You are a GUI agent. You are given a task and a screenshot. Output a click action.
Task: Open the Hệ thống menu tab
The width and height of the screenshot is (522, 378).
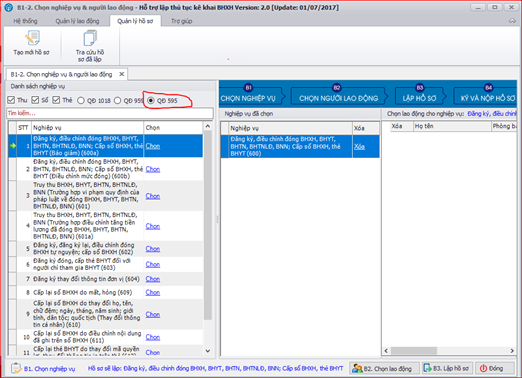25,21
